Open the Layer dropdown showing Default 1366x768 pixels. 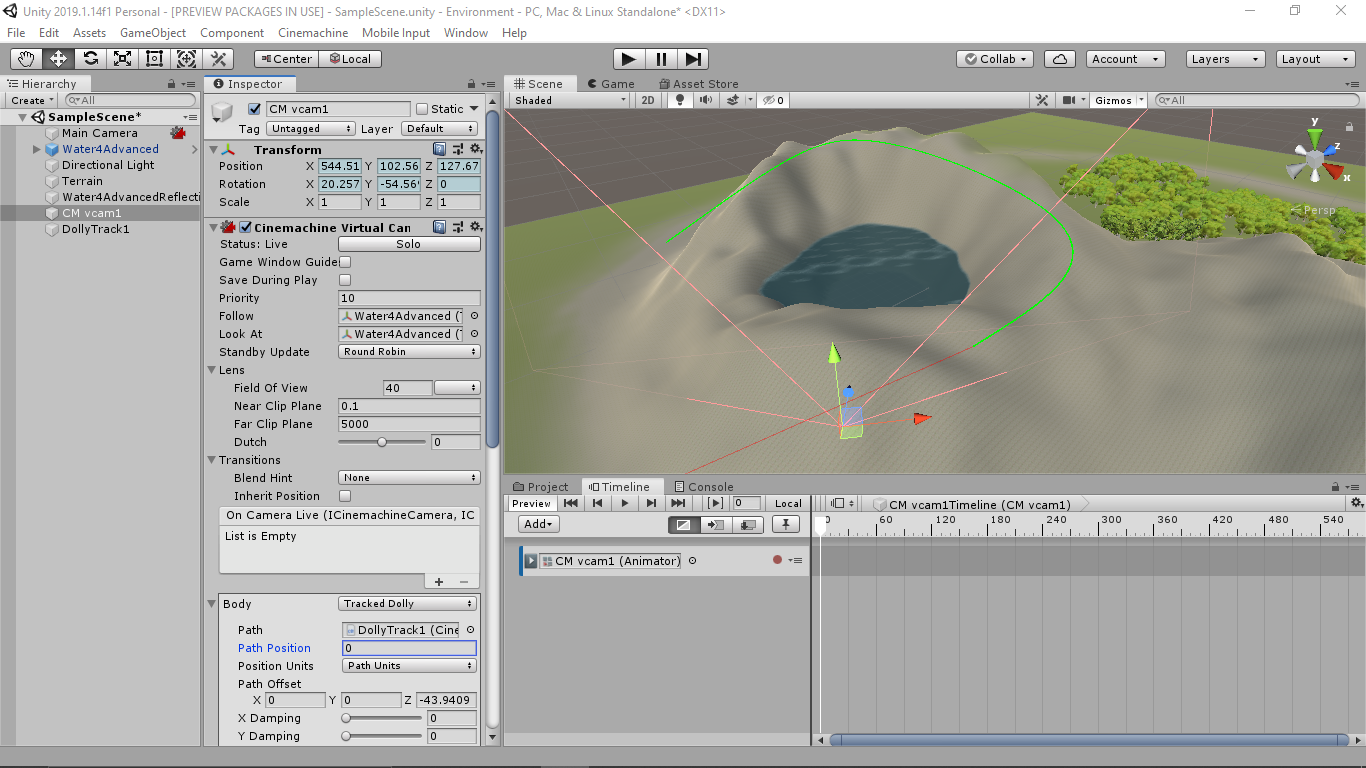[440, 129]
